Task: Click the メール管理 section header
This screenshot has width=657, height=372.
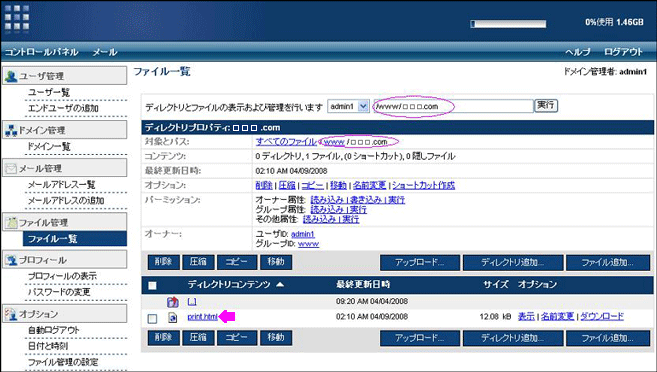Action: 65,168
